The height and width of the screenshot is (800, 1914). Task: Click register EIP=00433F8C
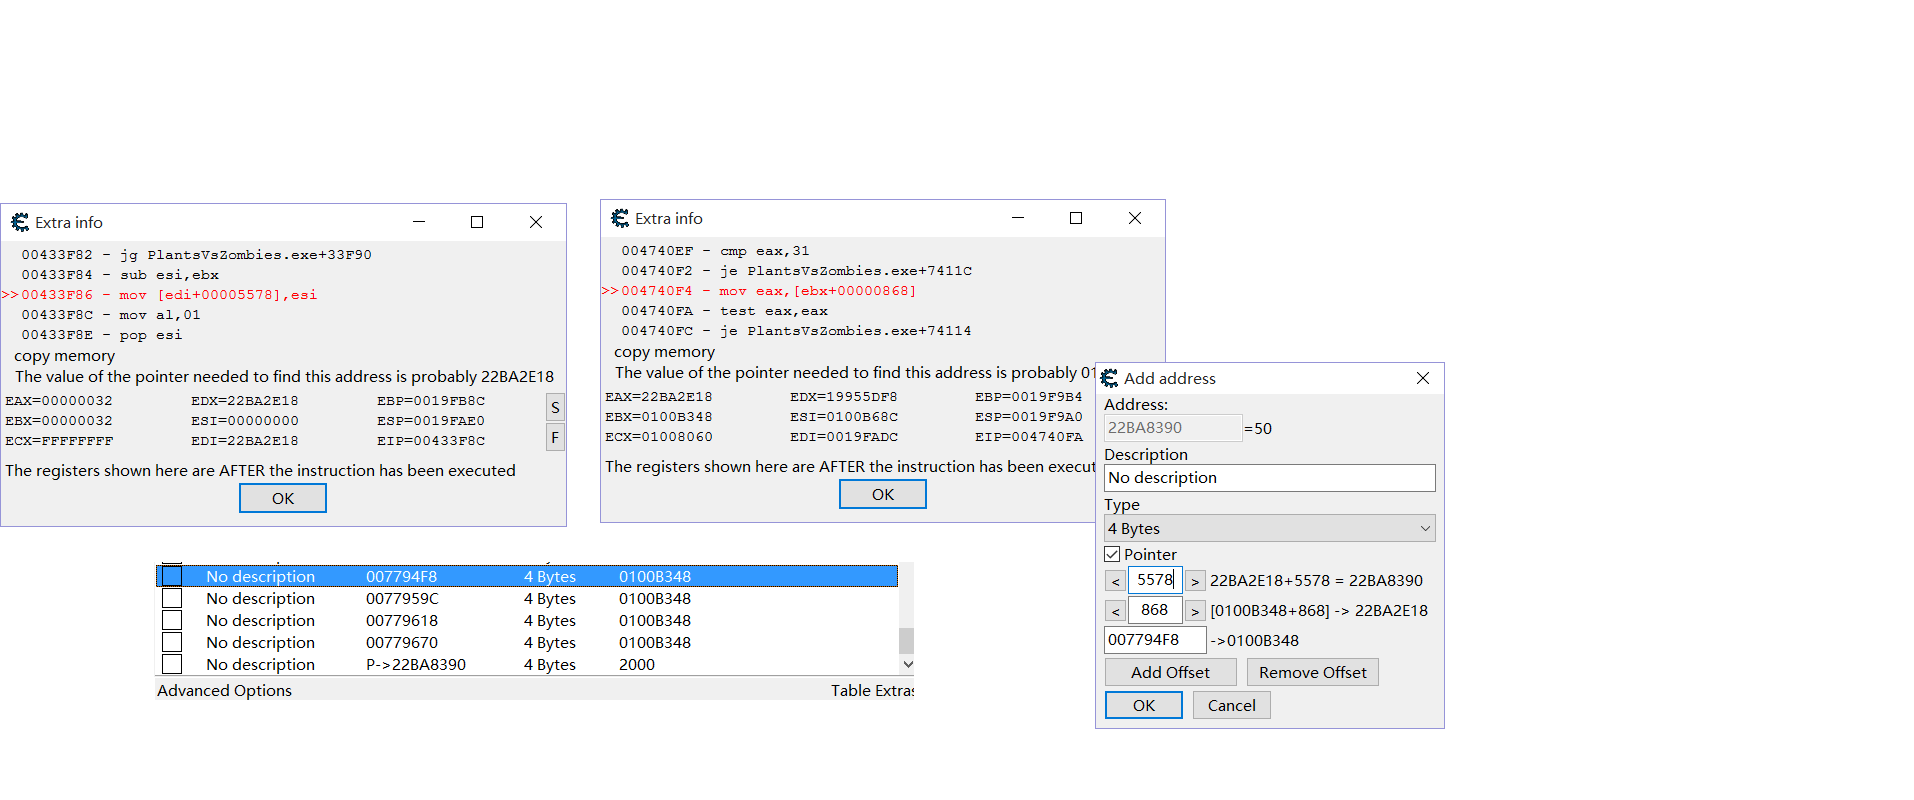(431, 441)
